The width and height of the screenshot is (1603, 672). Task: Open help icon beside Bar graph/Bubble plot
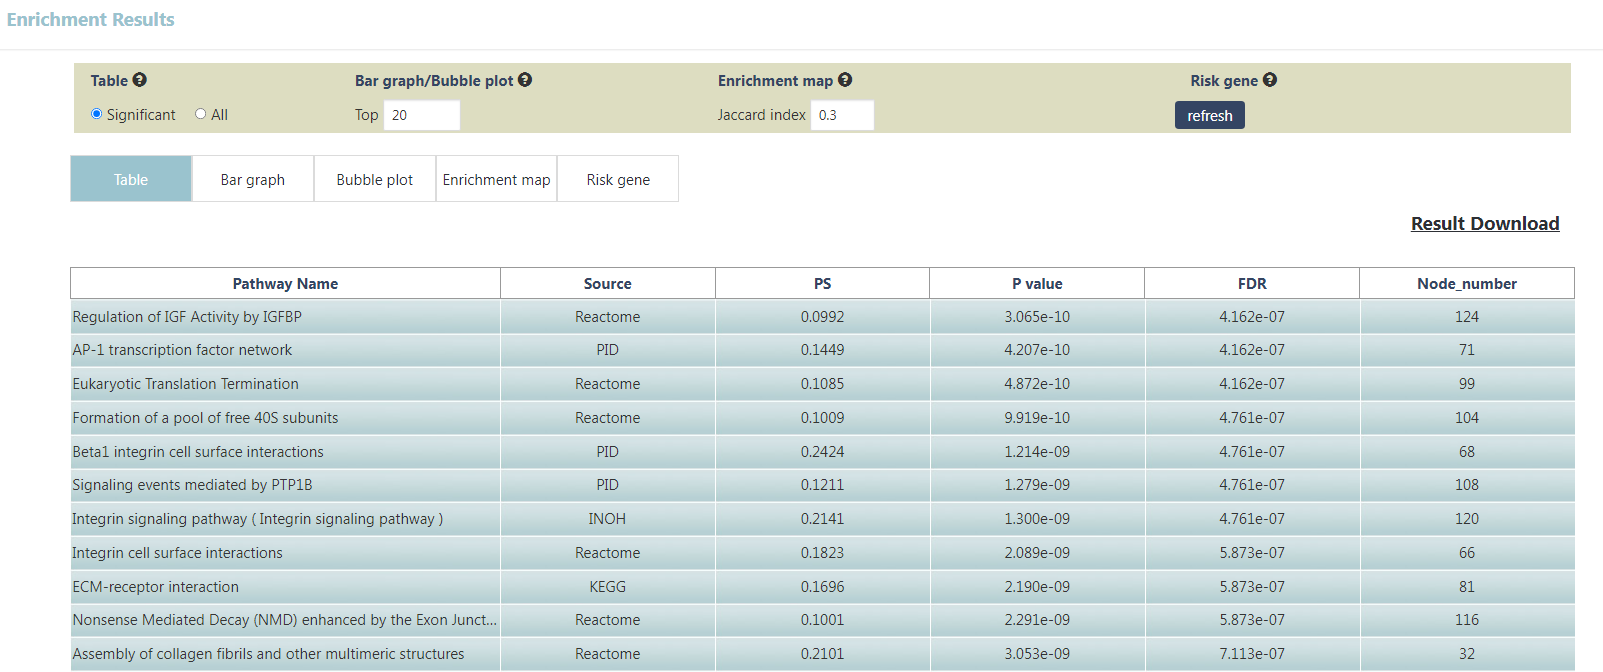tap(525, 80)
